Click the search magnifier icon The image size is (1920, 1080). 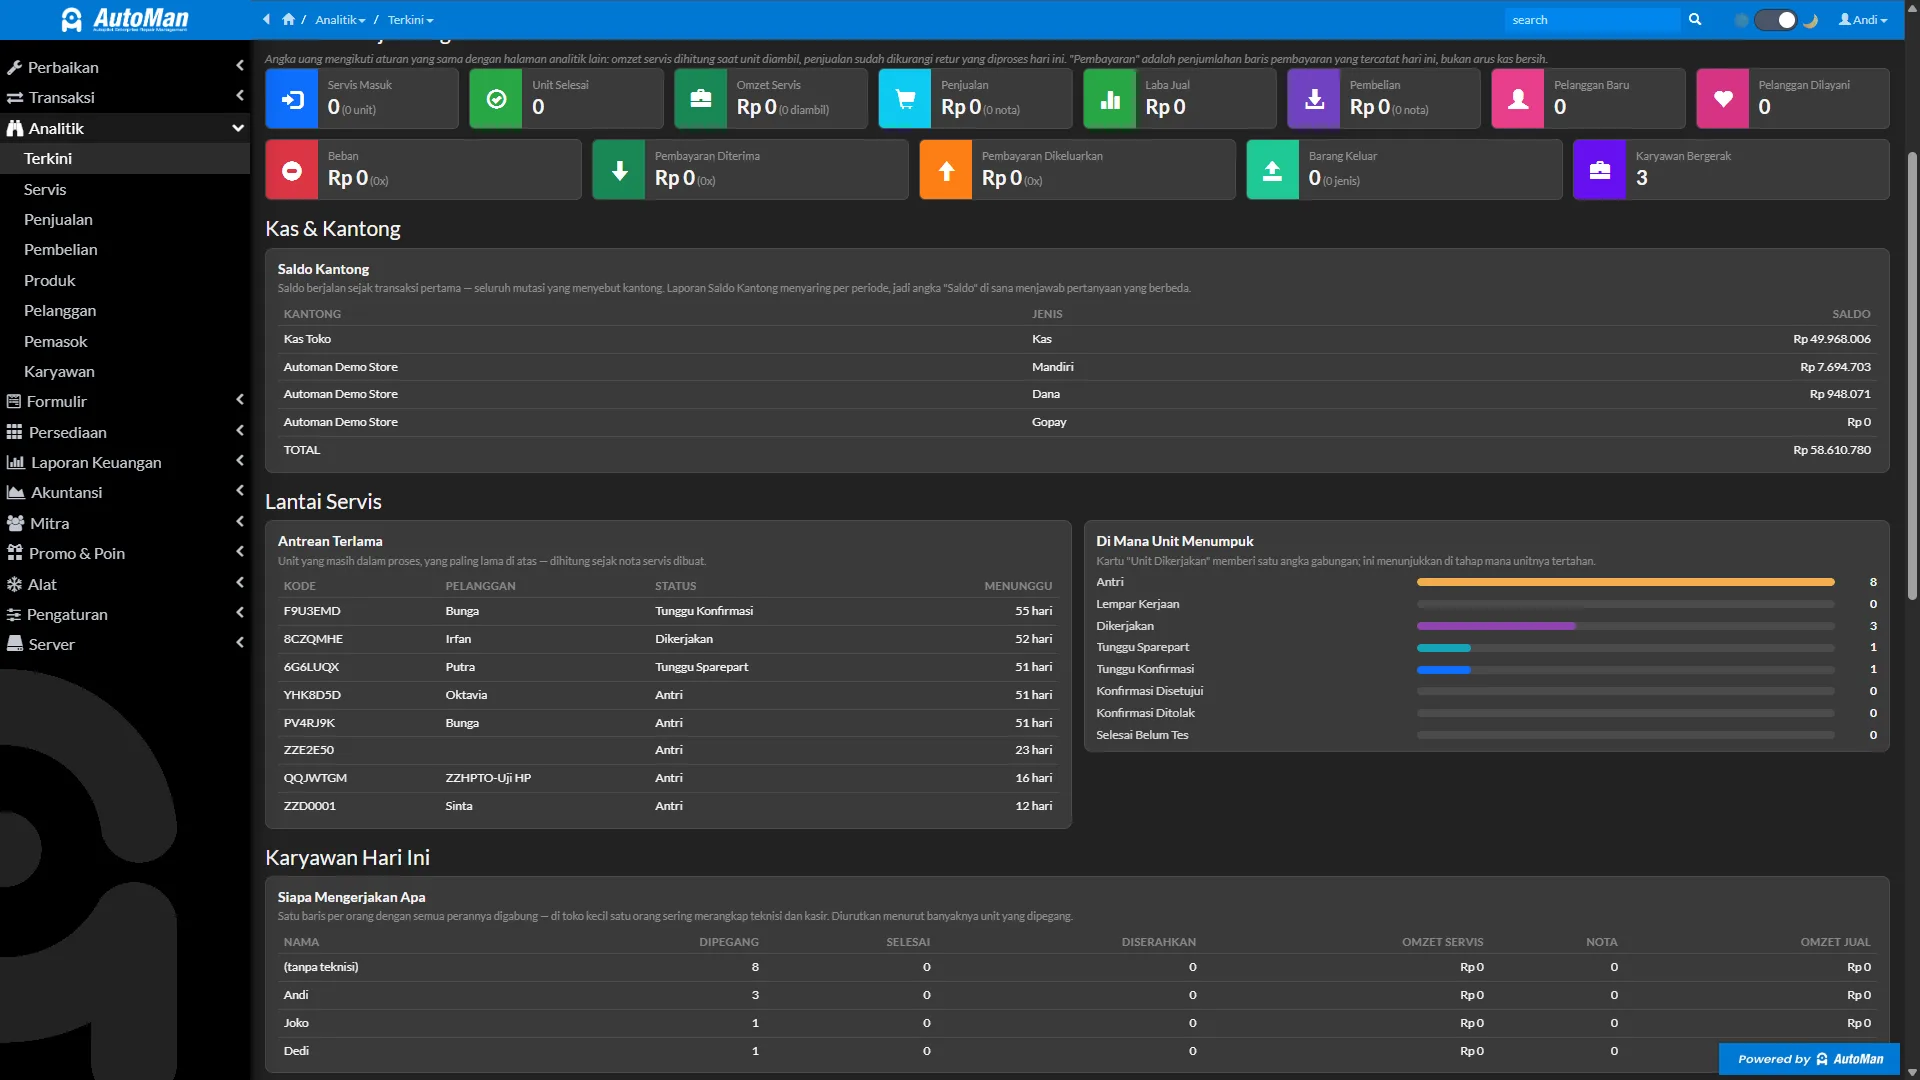click(x=1695, y=19)
